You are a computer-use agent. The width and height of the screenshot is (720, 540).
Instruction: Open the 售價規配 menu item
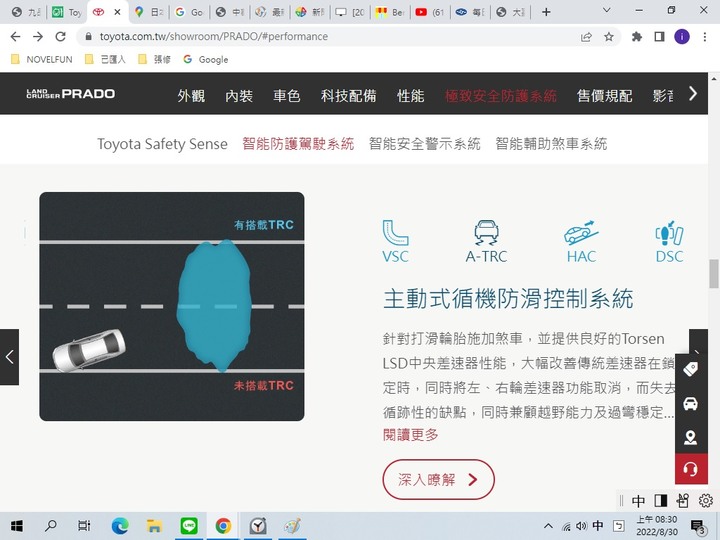604,96
